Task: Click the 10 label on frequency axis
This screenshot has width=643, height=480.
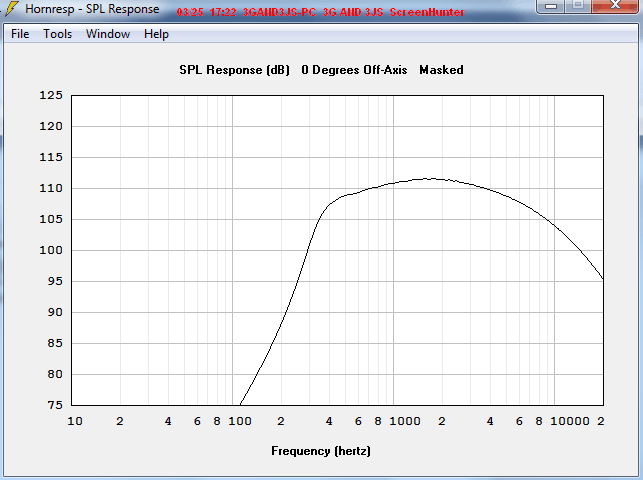Action: [75, 421]
